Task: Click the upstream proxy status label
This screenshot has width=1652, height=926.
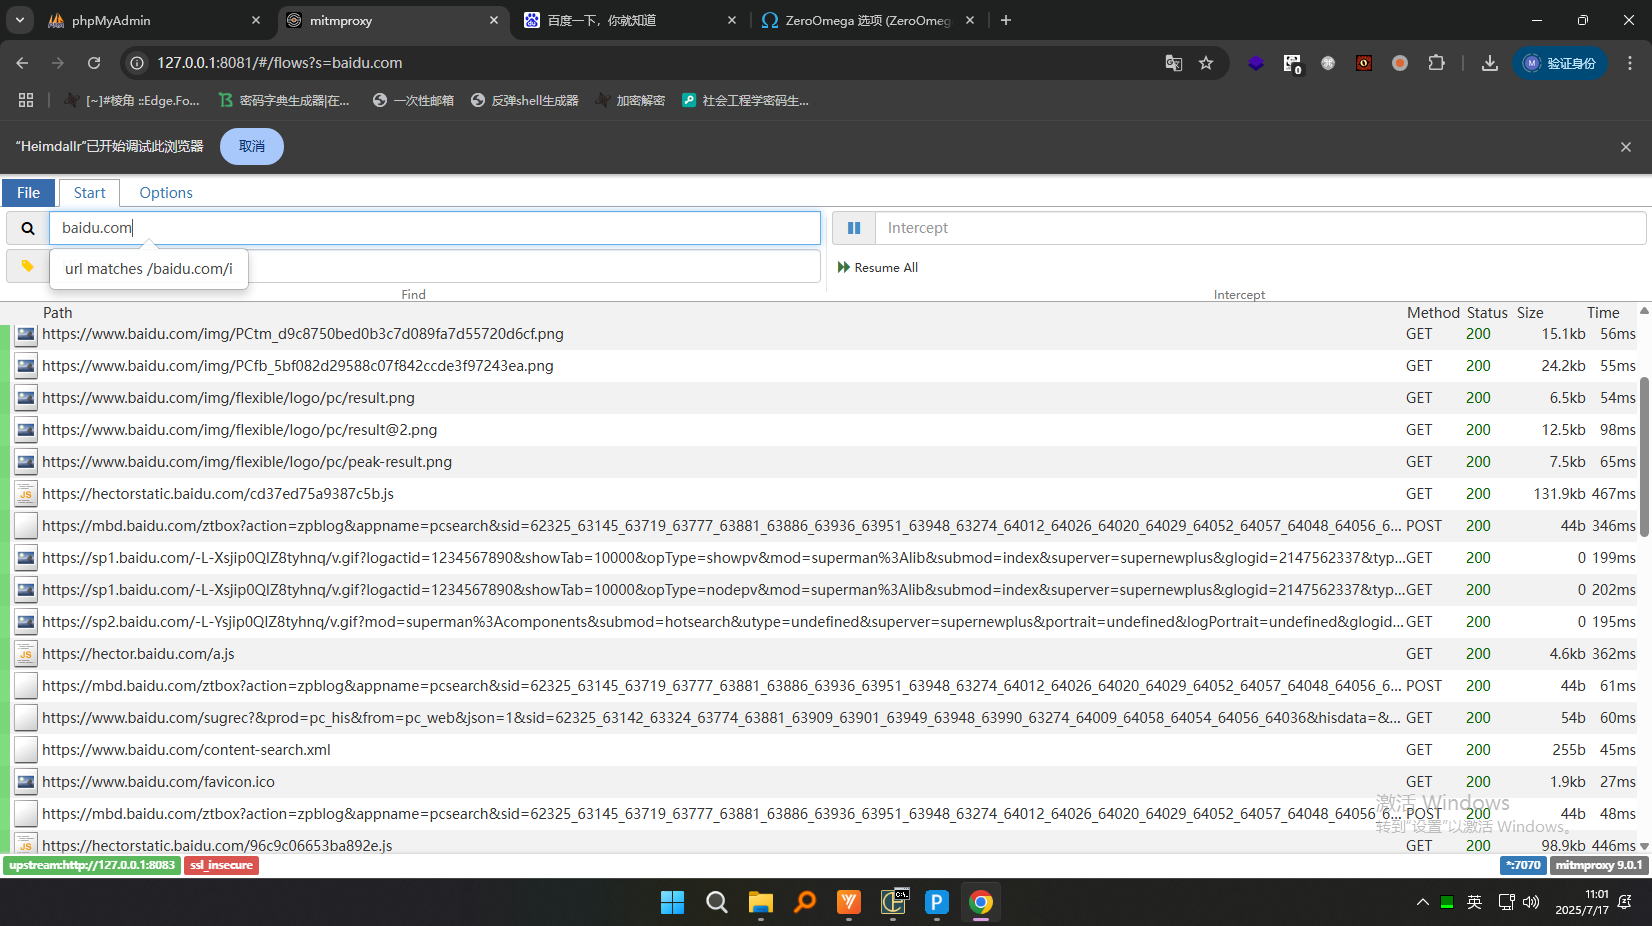Action: pyautogui.click(x=92, y=865)
